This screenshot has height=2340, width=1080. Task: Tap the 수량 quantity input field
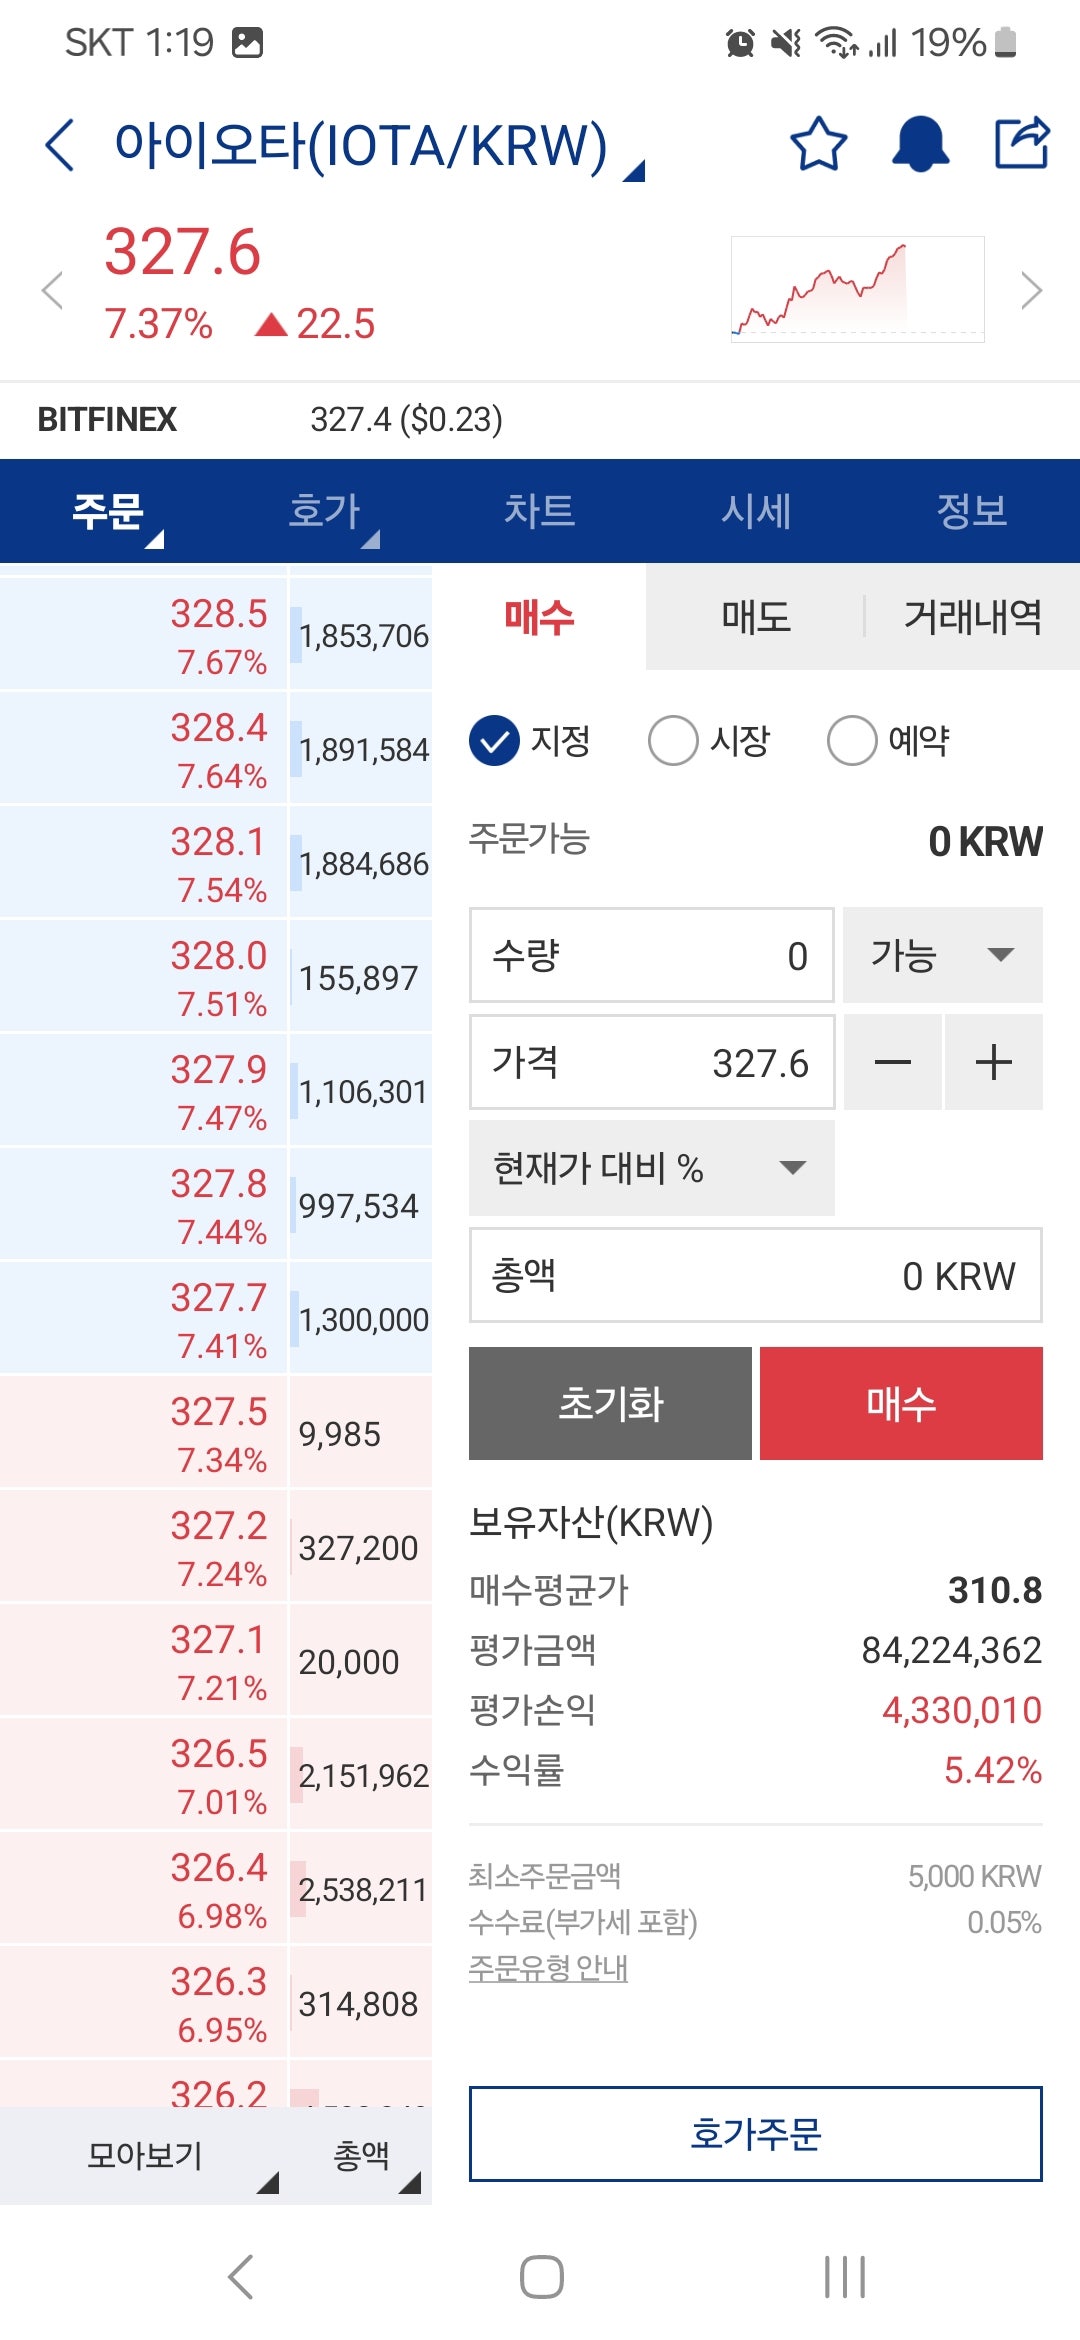(x=651, y=955)
